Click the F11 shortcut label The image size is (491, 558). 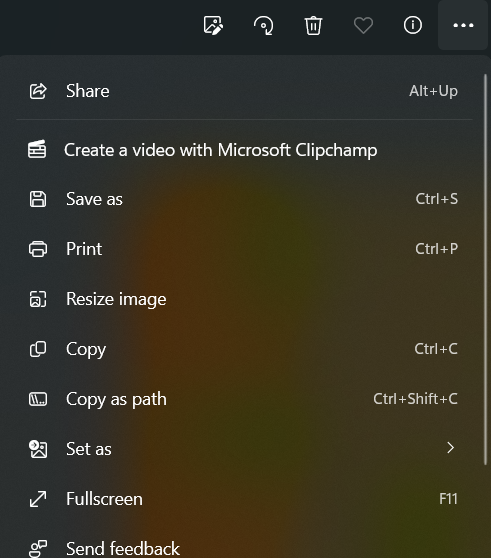[x=448, y=499]
